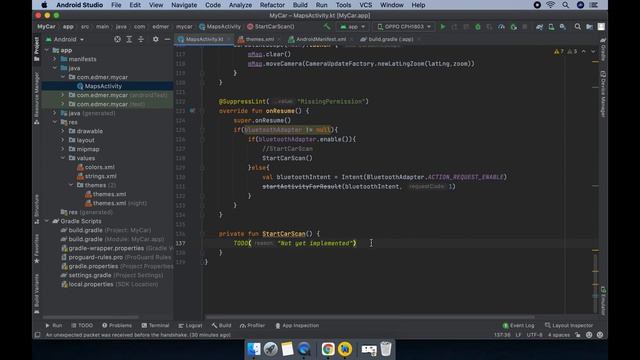
Task: Toggle read-only lock icon in status bar
Action: pyautogui.click(x=578, y=335)
